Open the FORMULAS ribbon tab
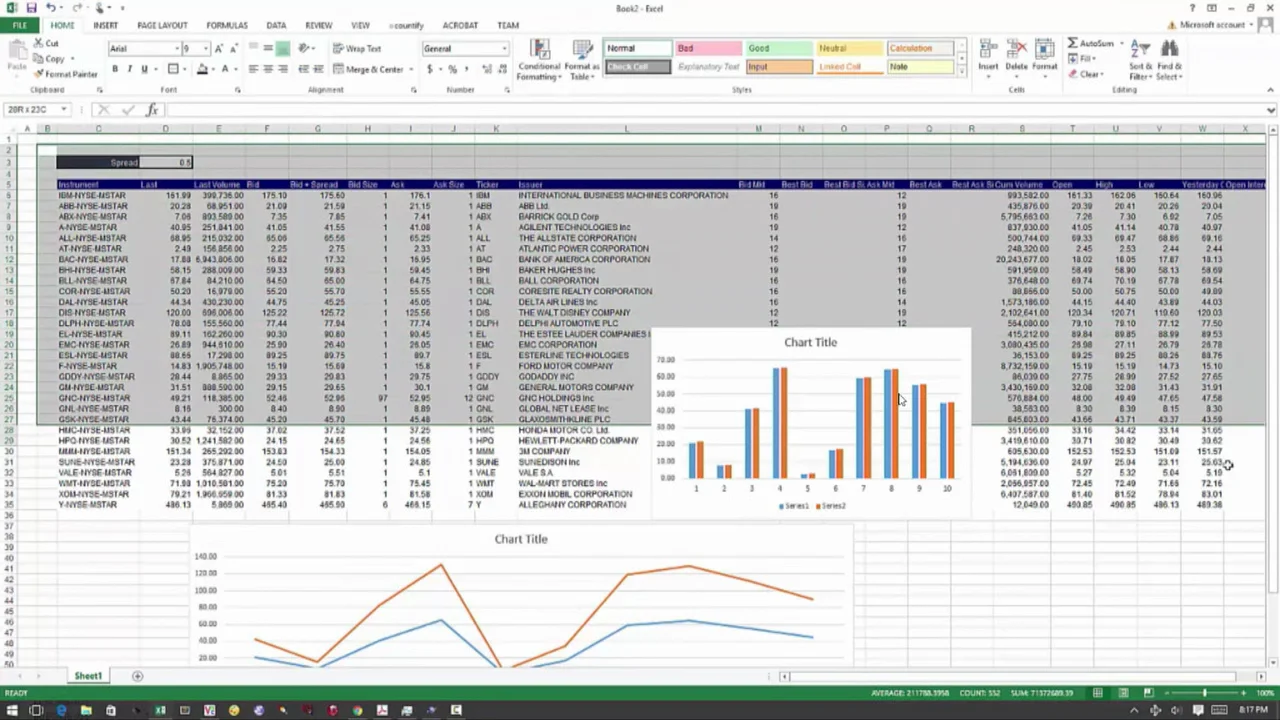 (227, 25)
